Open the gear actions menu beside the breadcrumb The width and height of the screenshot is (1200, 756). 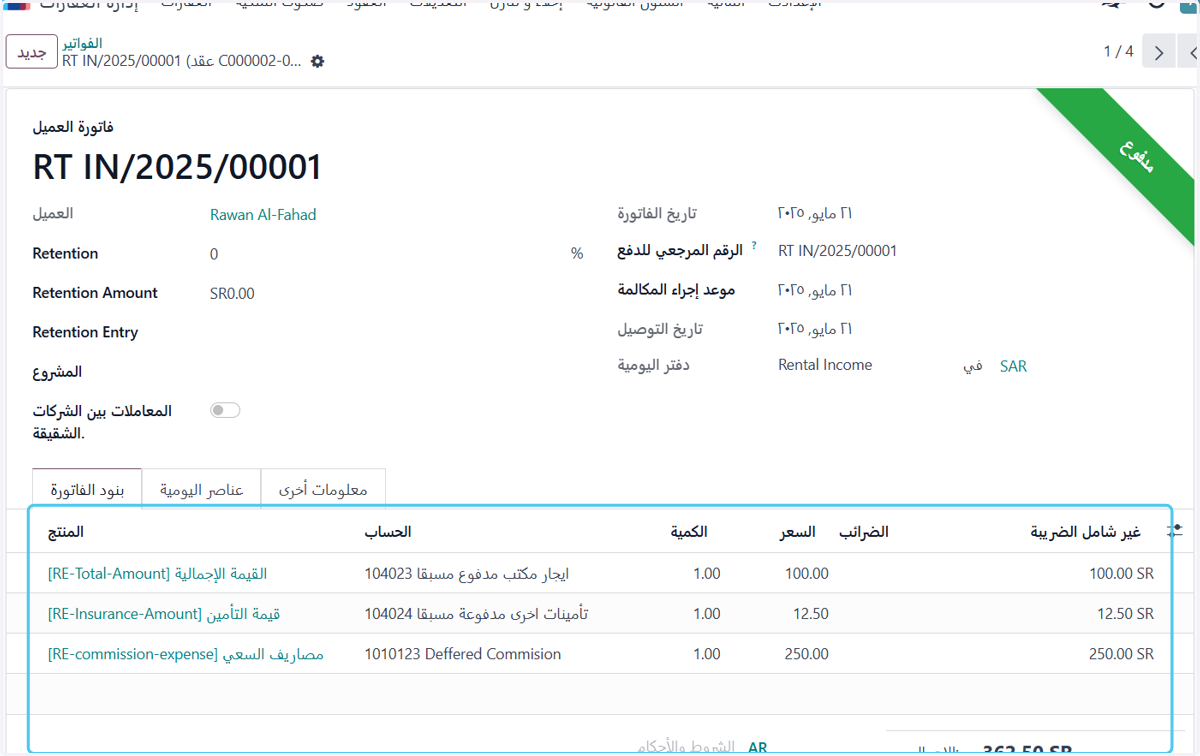[x=318, y=62]
